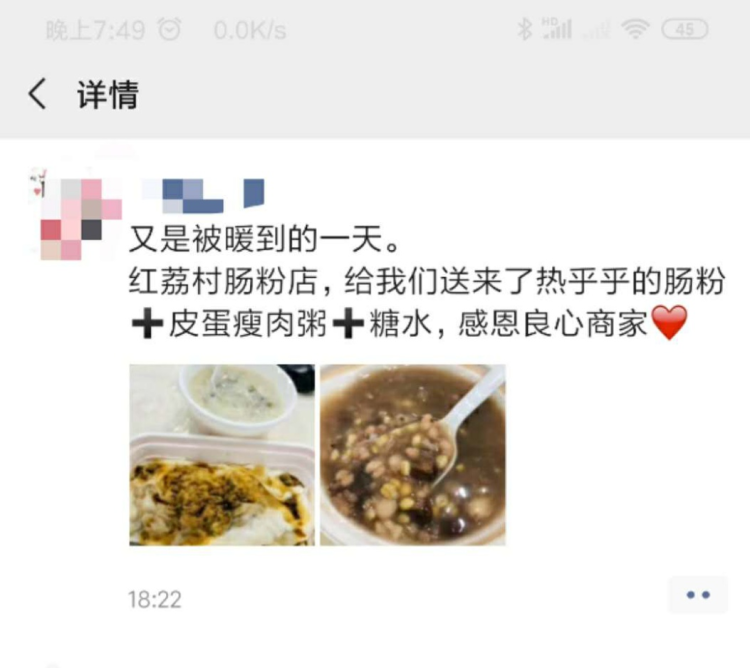
Task: Open the rice noodle roll photo
Action: (x=222, y=455)
